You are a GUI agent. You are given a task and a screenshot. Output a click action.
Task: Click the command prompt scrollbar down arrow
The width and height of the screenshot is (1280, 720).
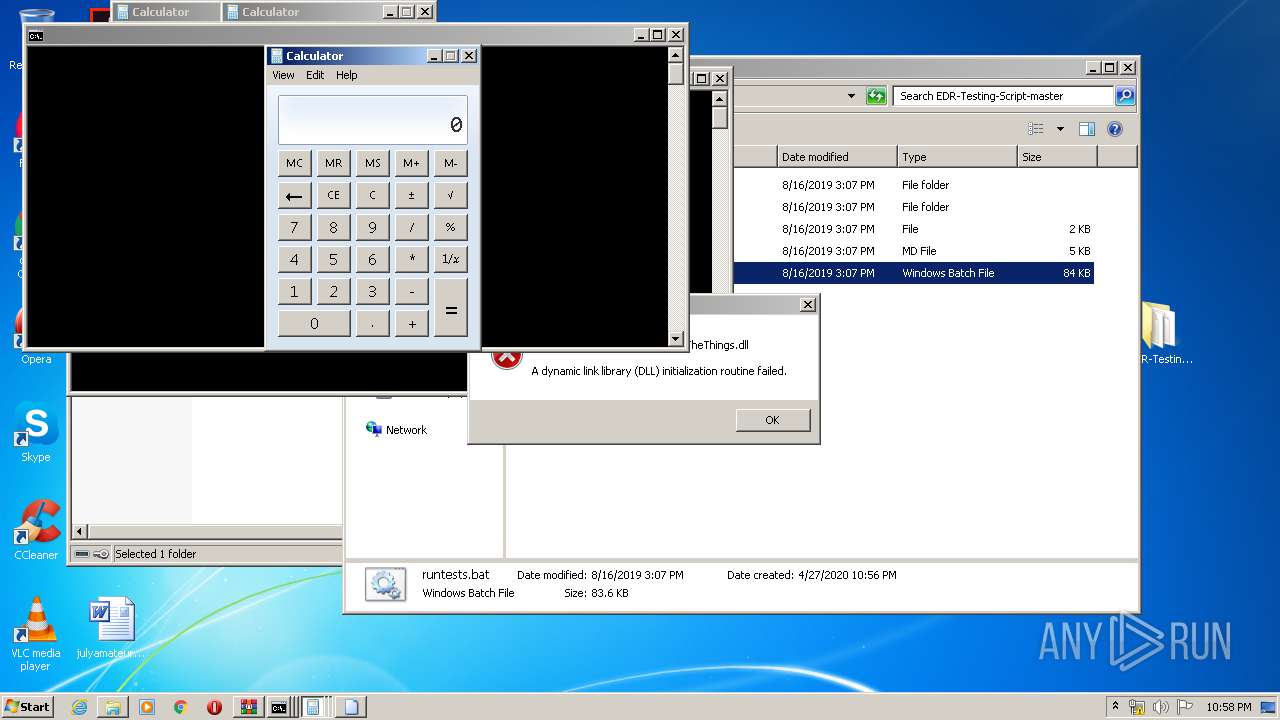pyautogui.click(x=676, y=338)
